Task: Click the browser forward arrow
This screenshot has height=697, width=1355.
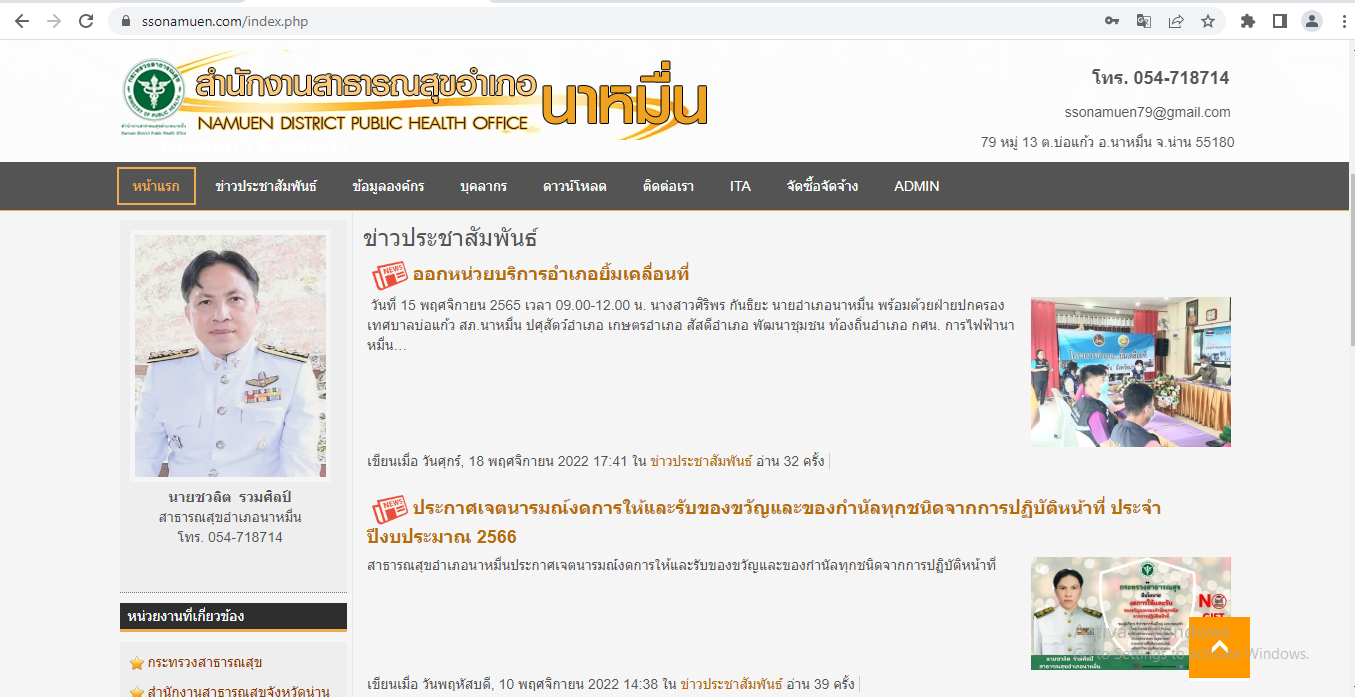Action: (53, 21)
